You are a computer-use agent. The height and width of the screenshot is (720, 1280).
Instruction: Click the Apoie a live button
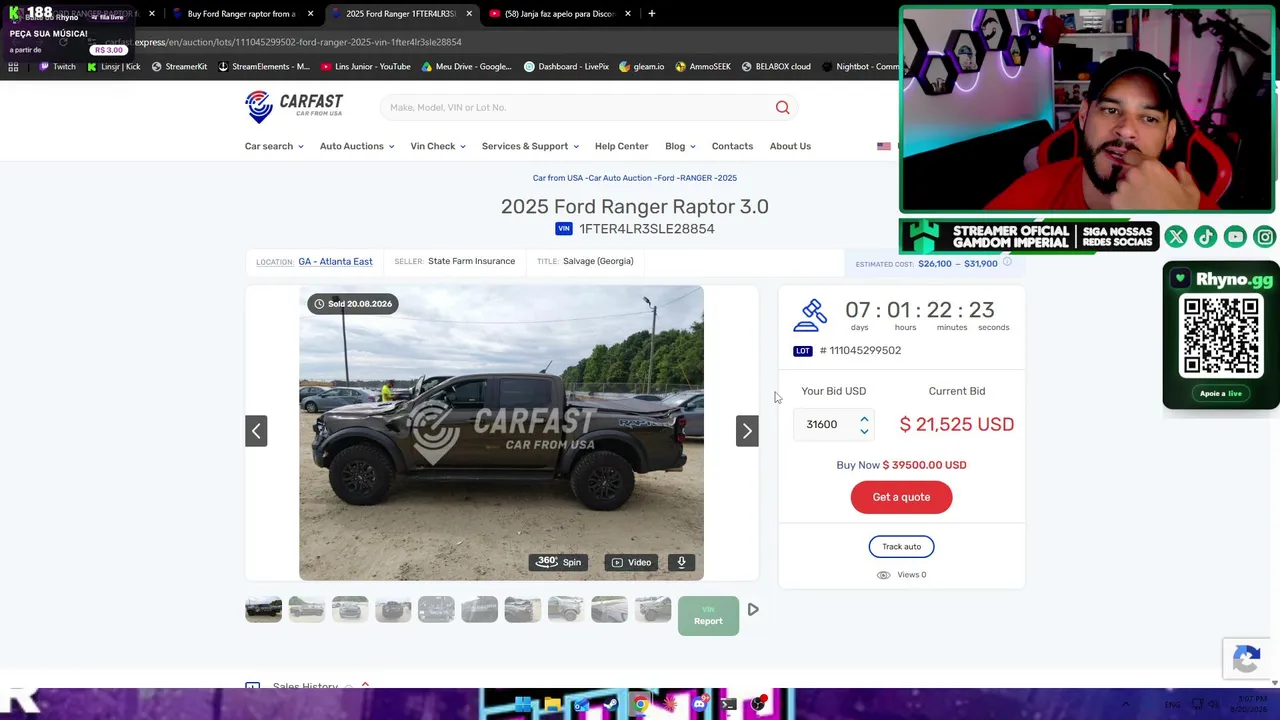[x=1221, y=393]
